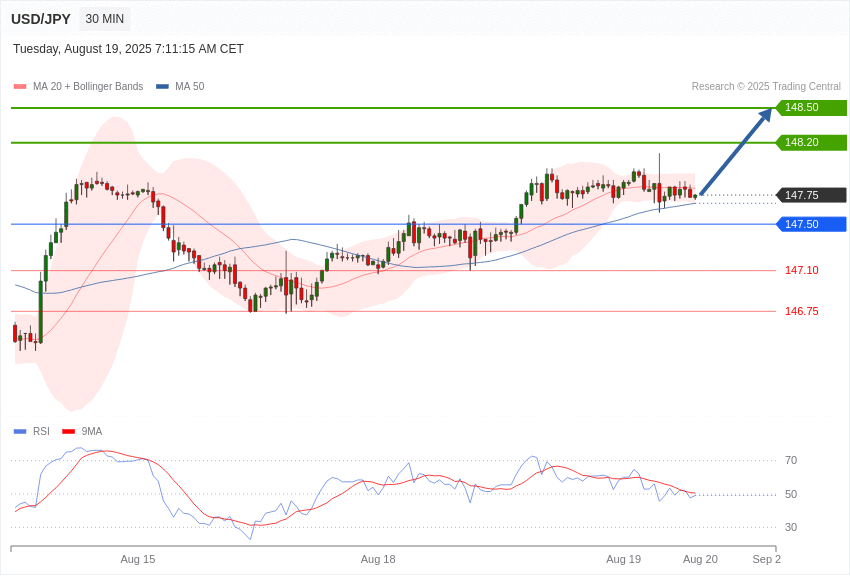Click the RSI 30 axis value

(x=791, y=527)
